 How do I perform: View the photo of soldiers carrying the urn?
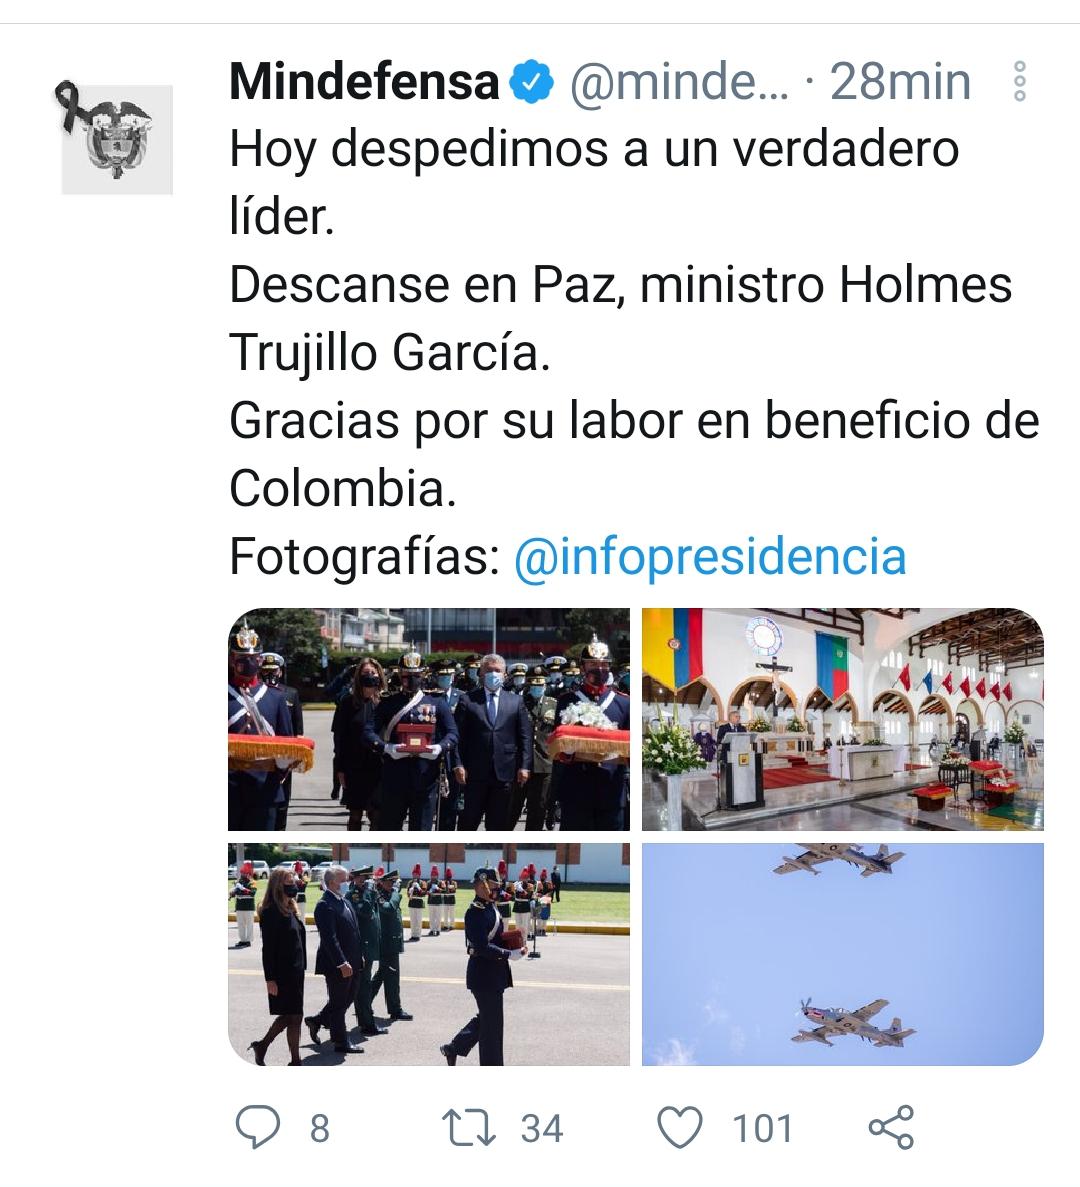pos(429,719)
